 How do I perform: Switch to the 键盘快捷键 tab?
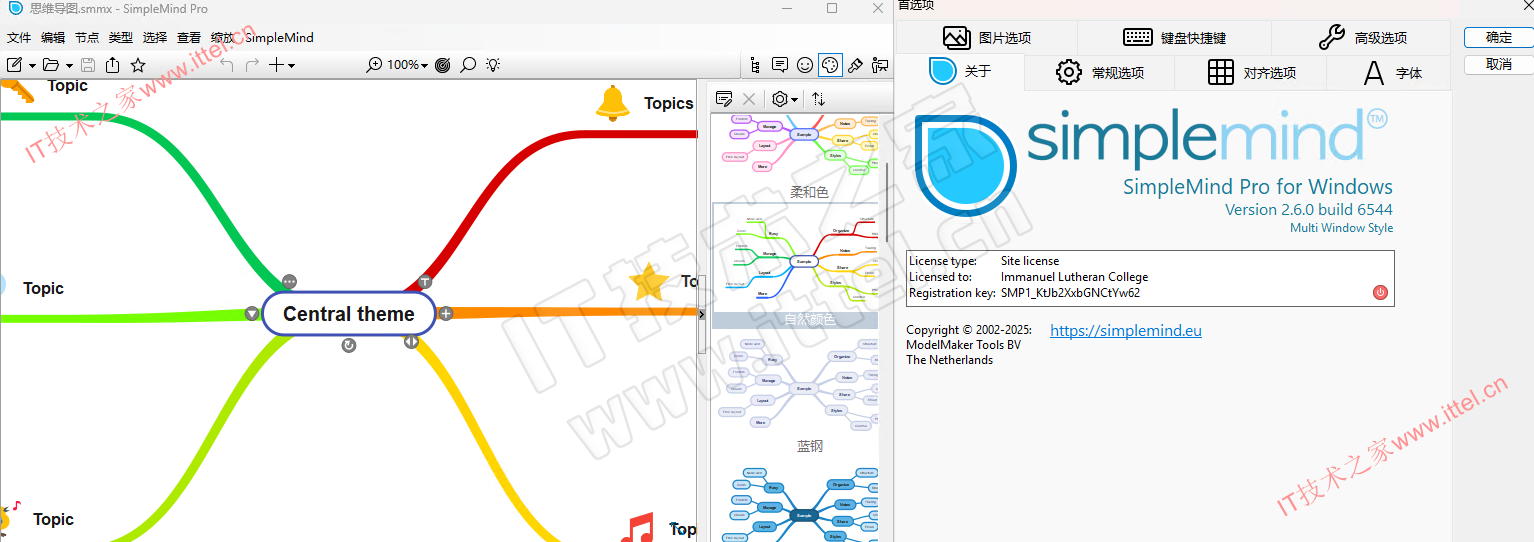1174,38
